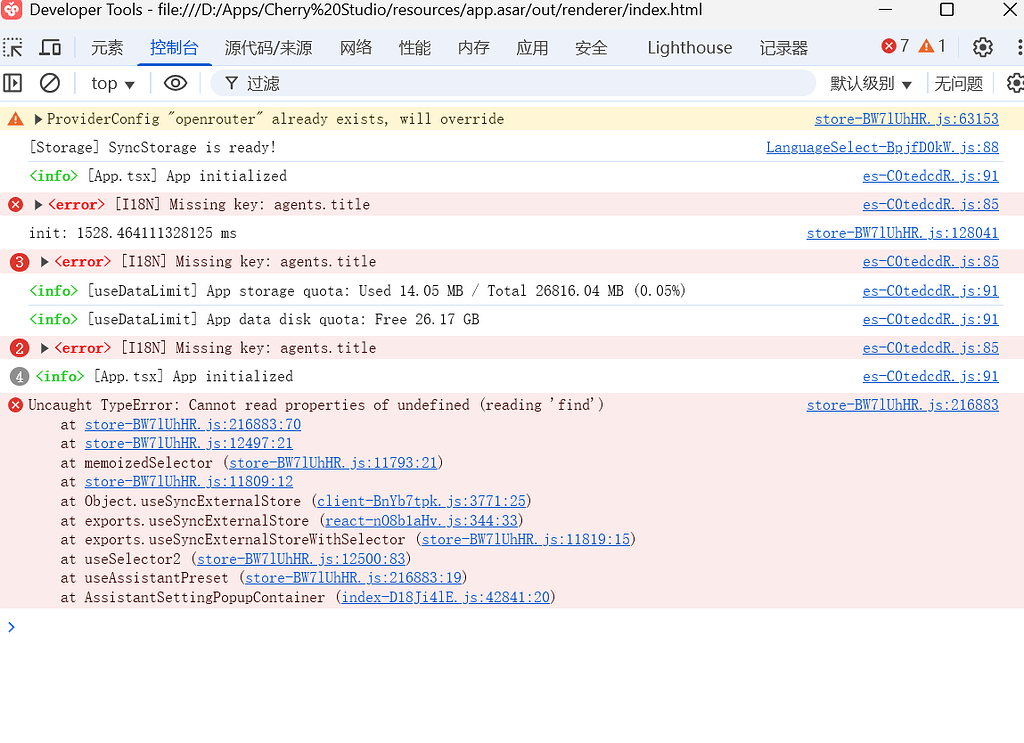Click the console prompt input line
The height and width of the screenshot is (743, 1024).
[x=512, y=627]
